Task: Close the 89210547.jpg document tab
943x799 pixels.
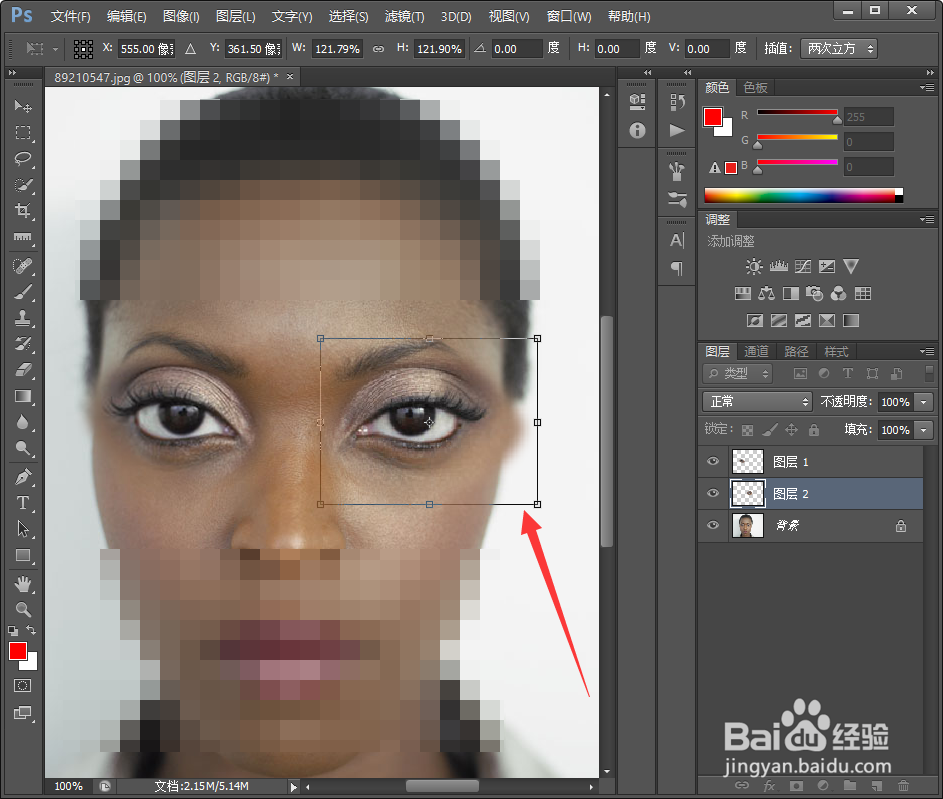Action: (290, 77)
